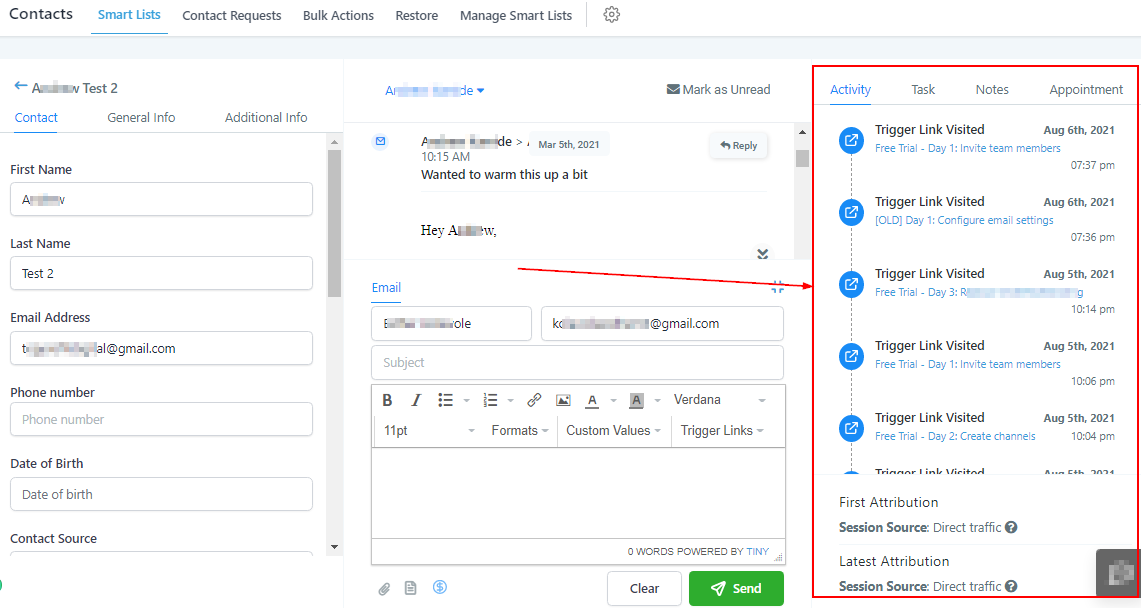Attach a file with the paperclip icon

384,588
